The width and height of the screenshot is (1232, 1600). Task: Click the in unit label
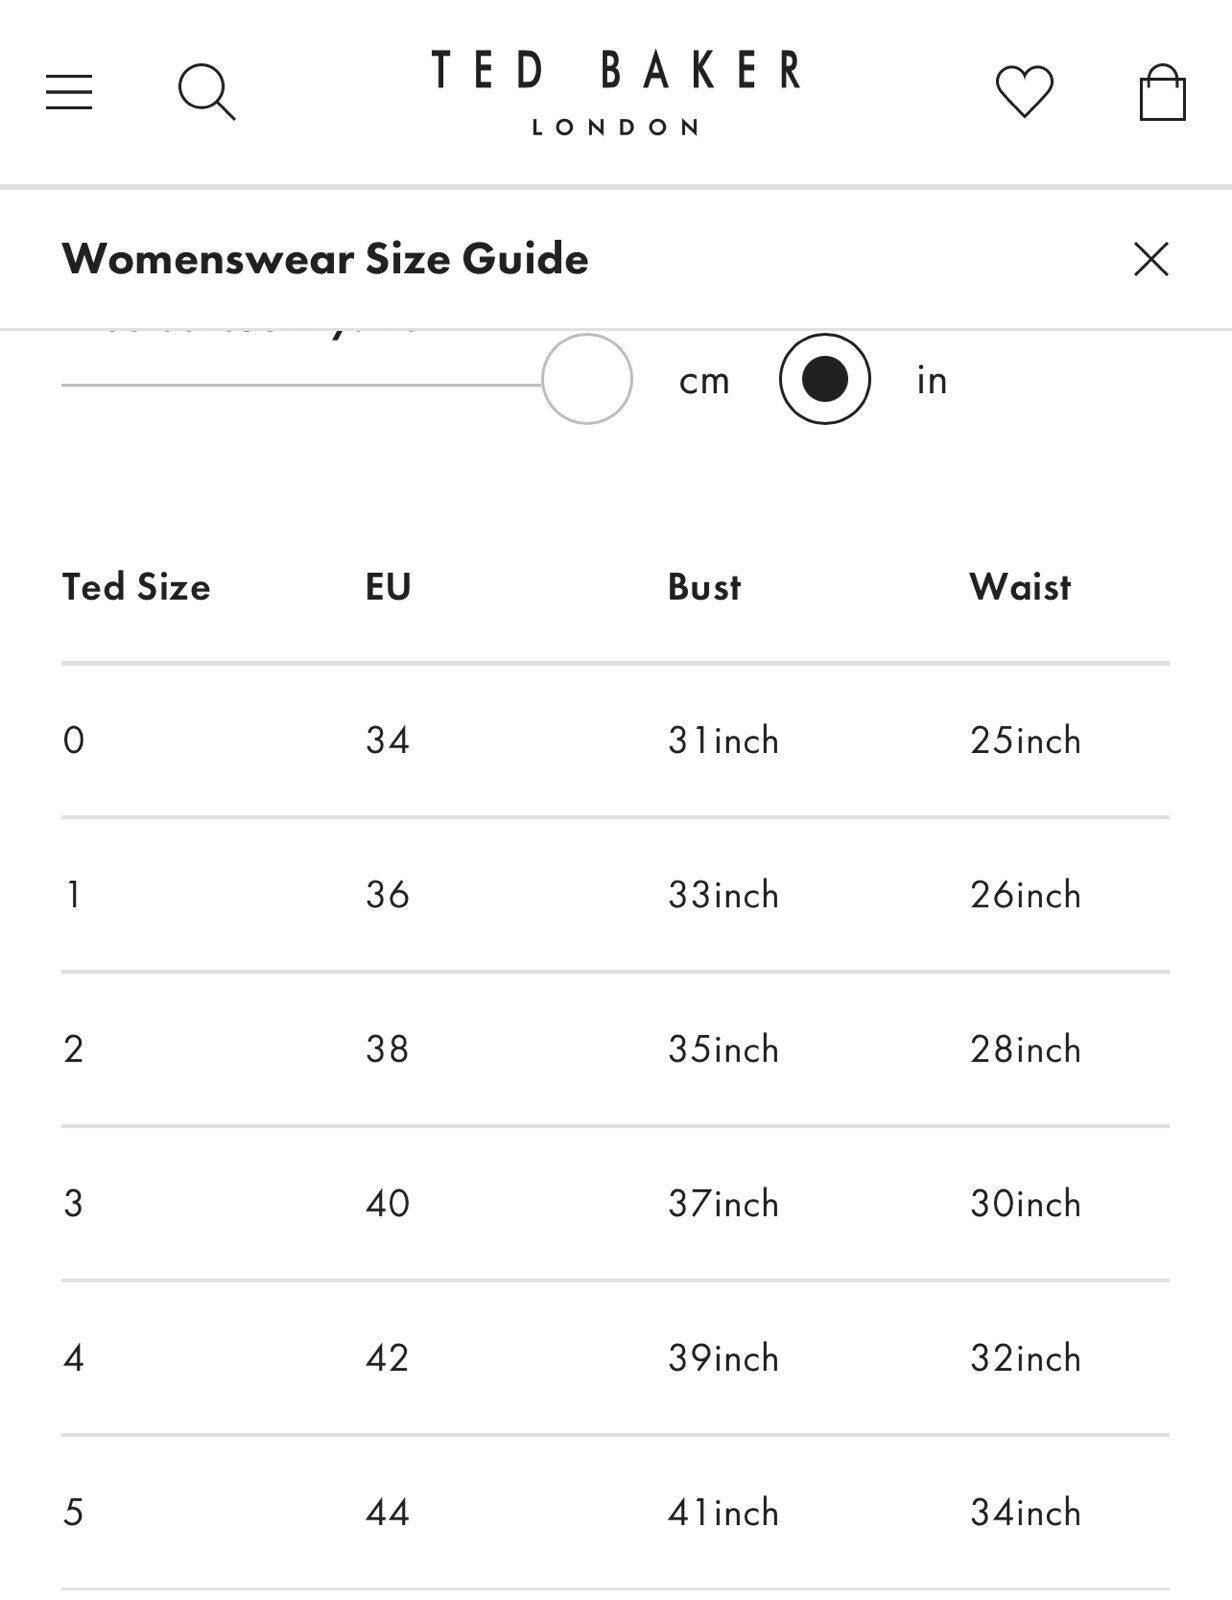coord(931,380)
